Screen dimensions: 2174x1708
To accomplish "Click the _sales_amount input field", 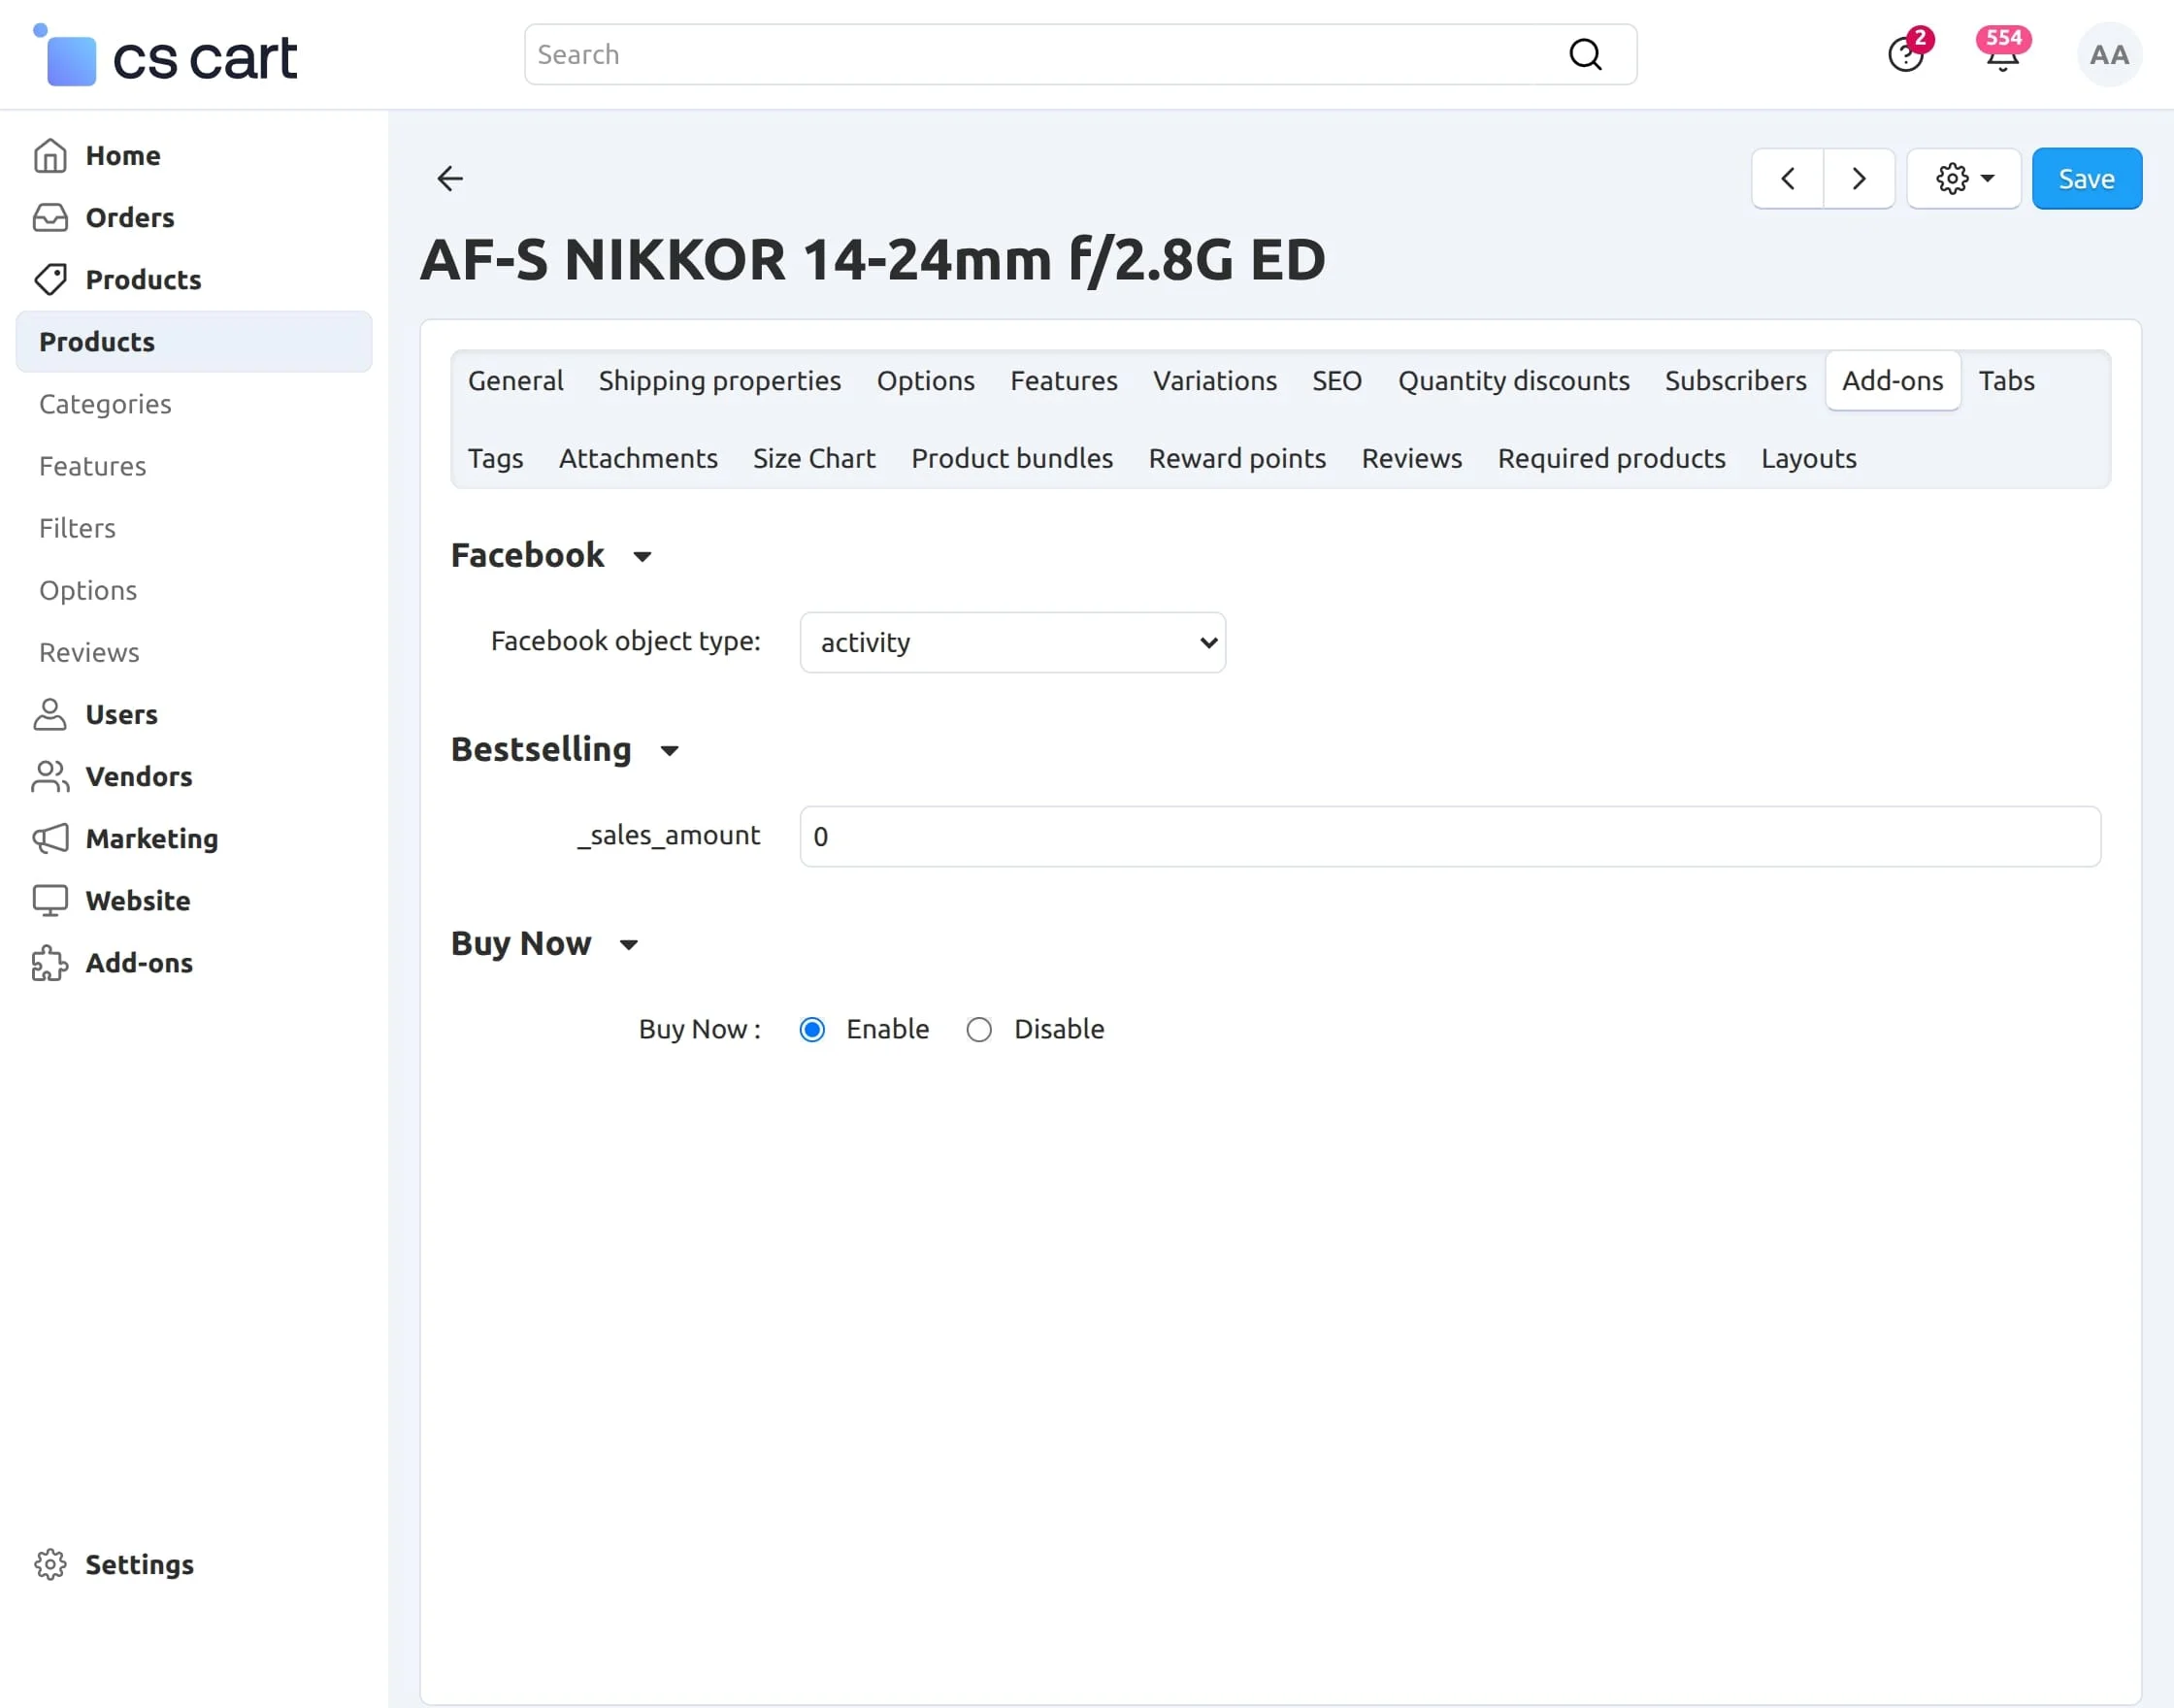I will (1449, 836).
